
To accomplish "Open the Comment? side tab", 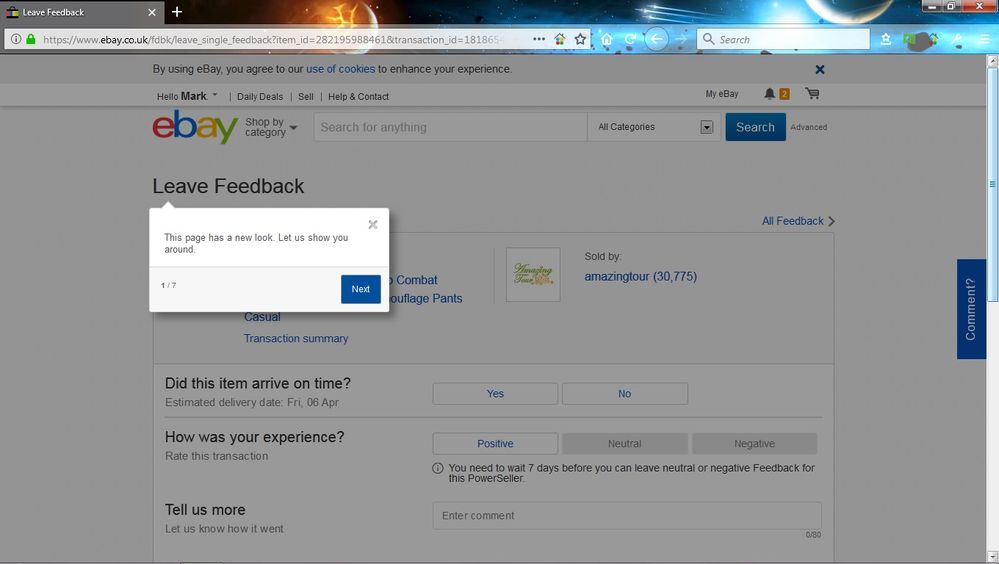I will click(x=971, y=309).
